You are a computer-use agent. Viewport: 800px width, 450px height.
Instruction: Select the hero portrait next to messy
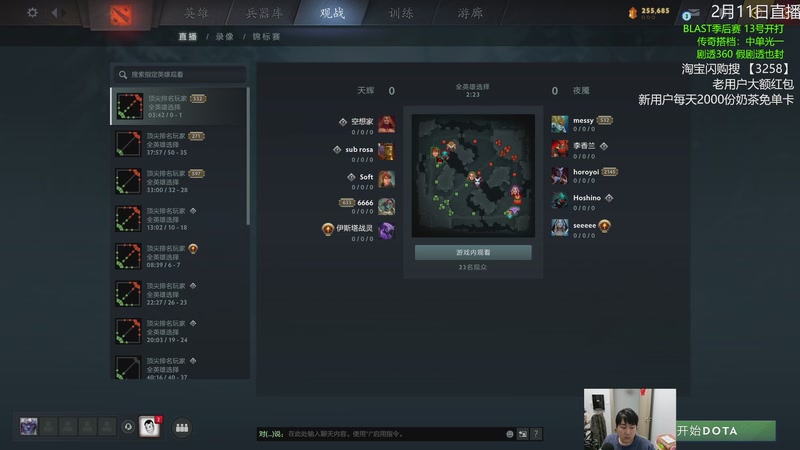coord(560,124)
